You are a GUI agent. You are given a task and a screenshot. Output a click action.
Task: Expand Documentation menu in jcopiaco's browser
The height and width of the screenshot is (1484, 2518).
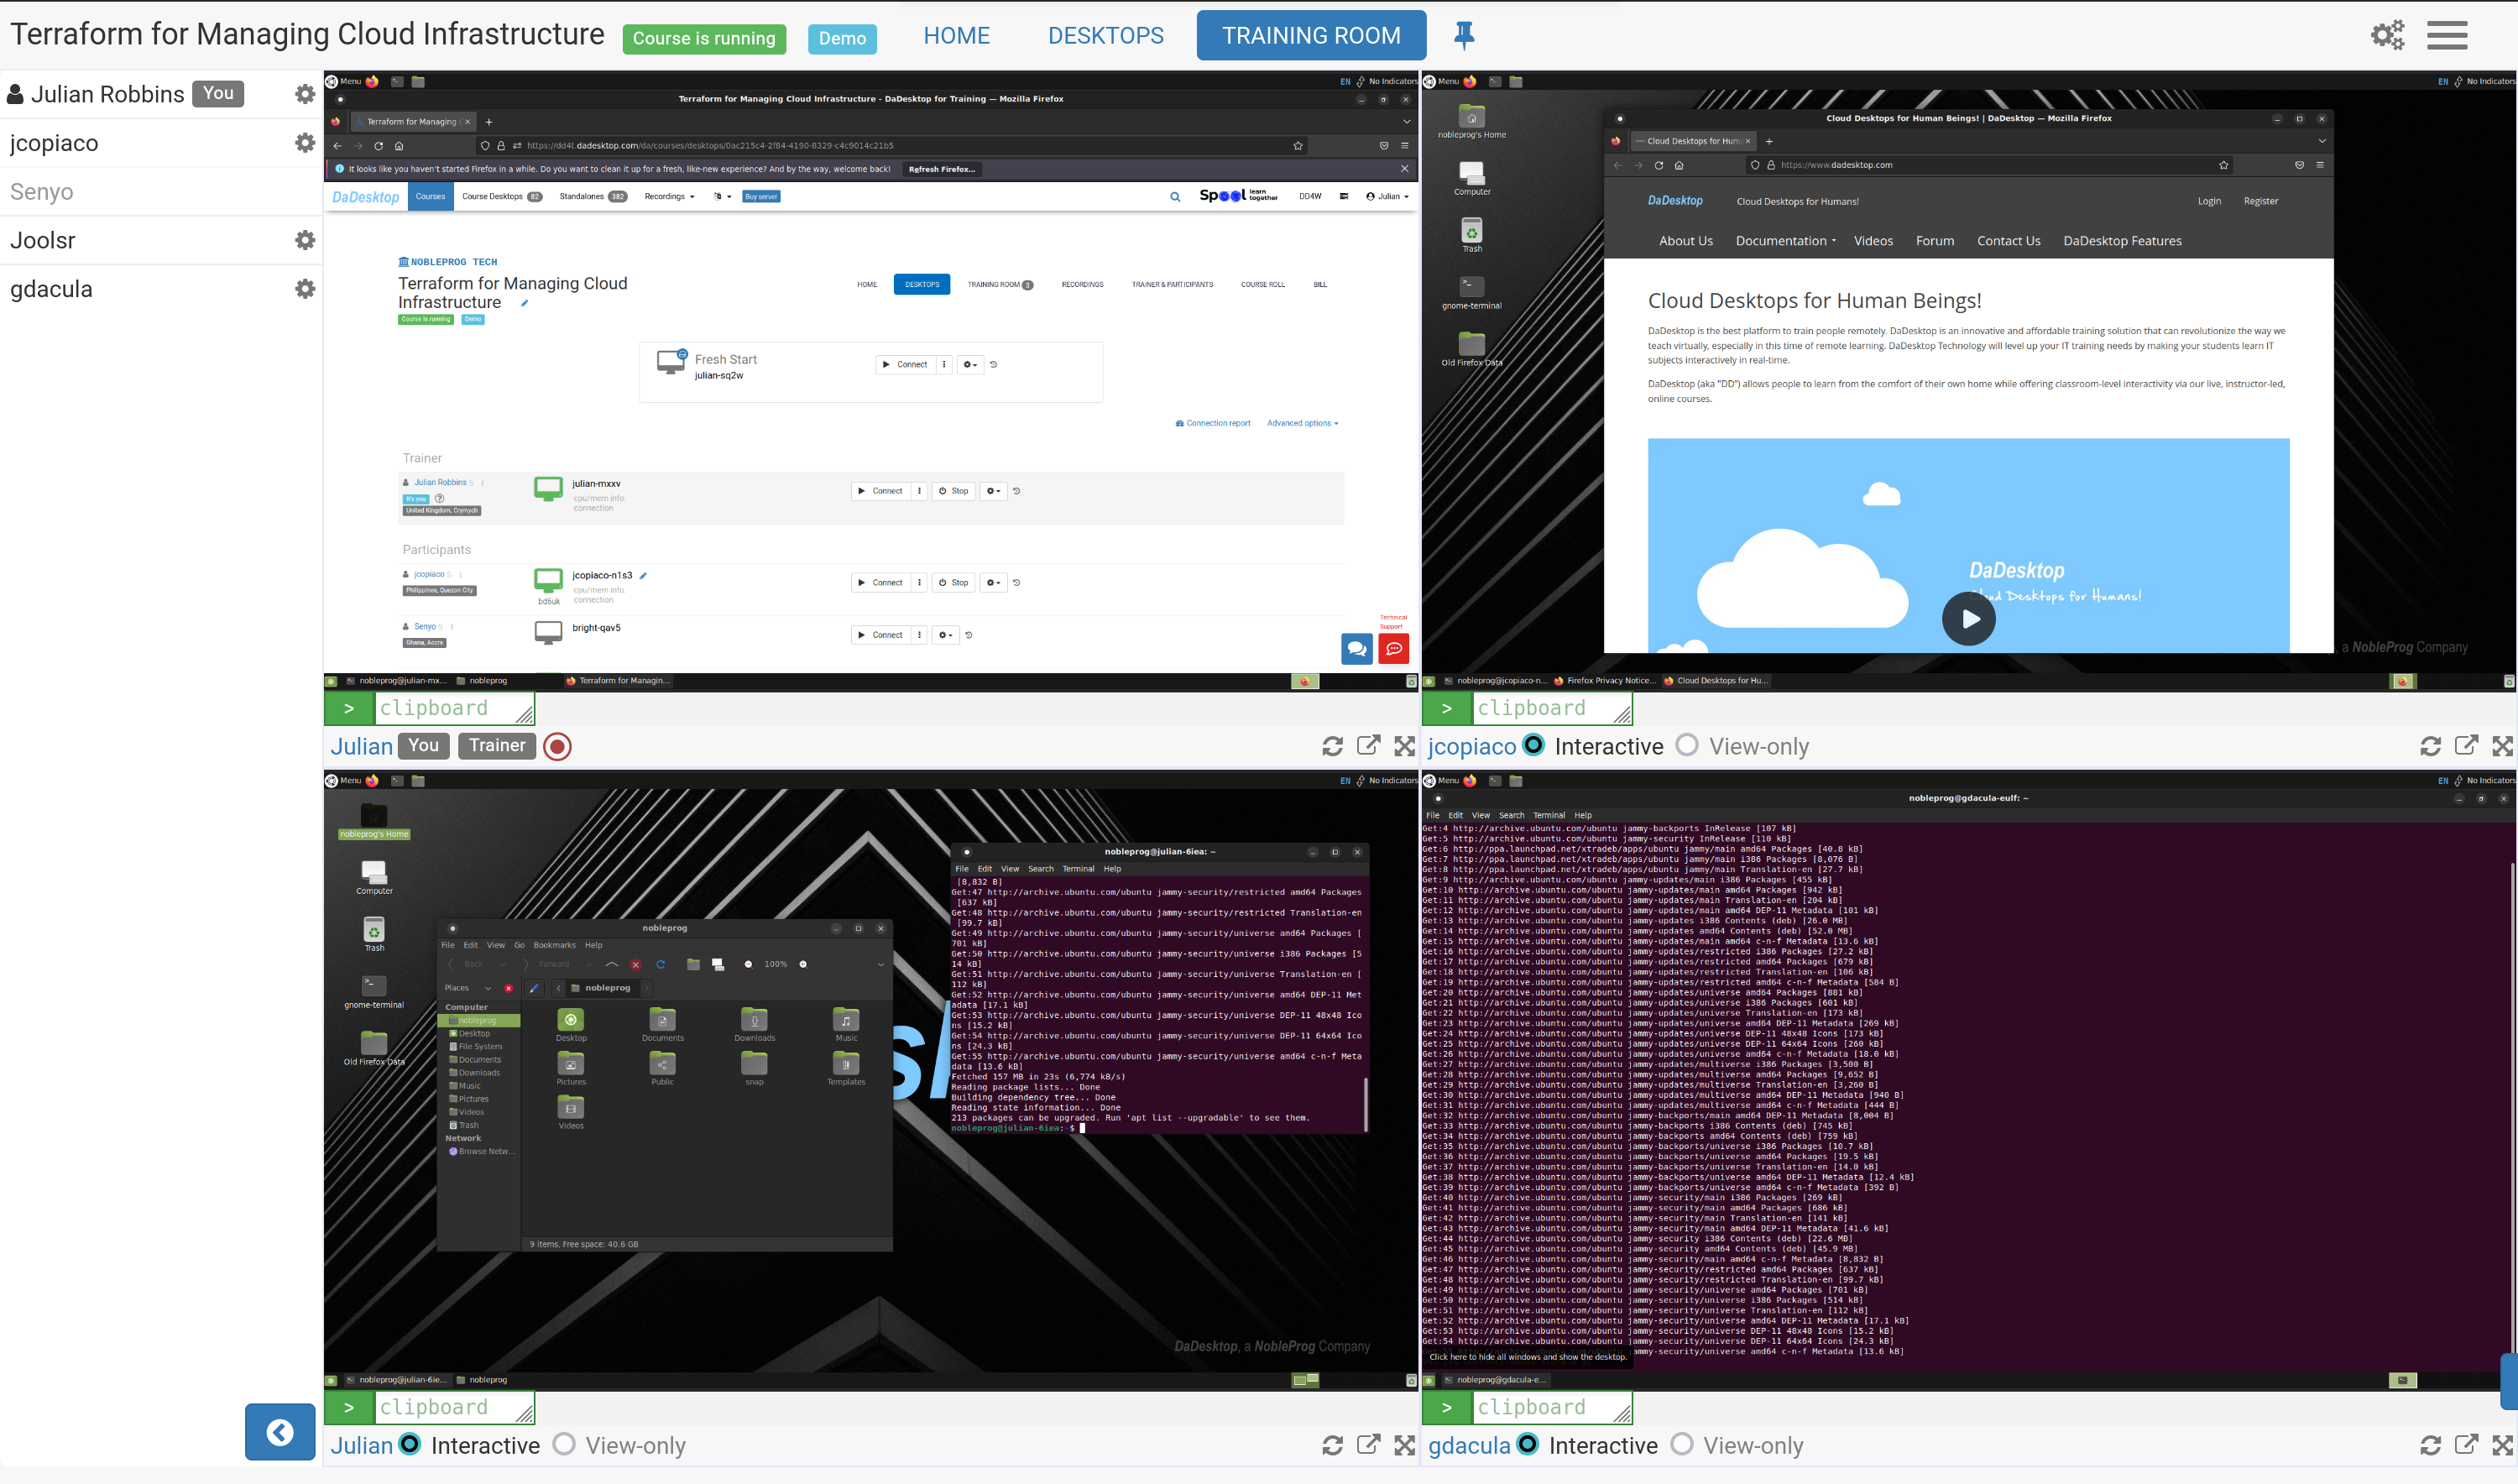[x=1785, y=241]
